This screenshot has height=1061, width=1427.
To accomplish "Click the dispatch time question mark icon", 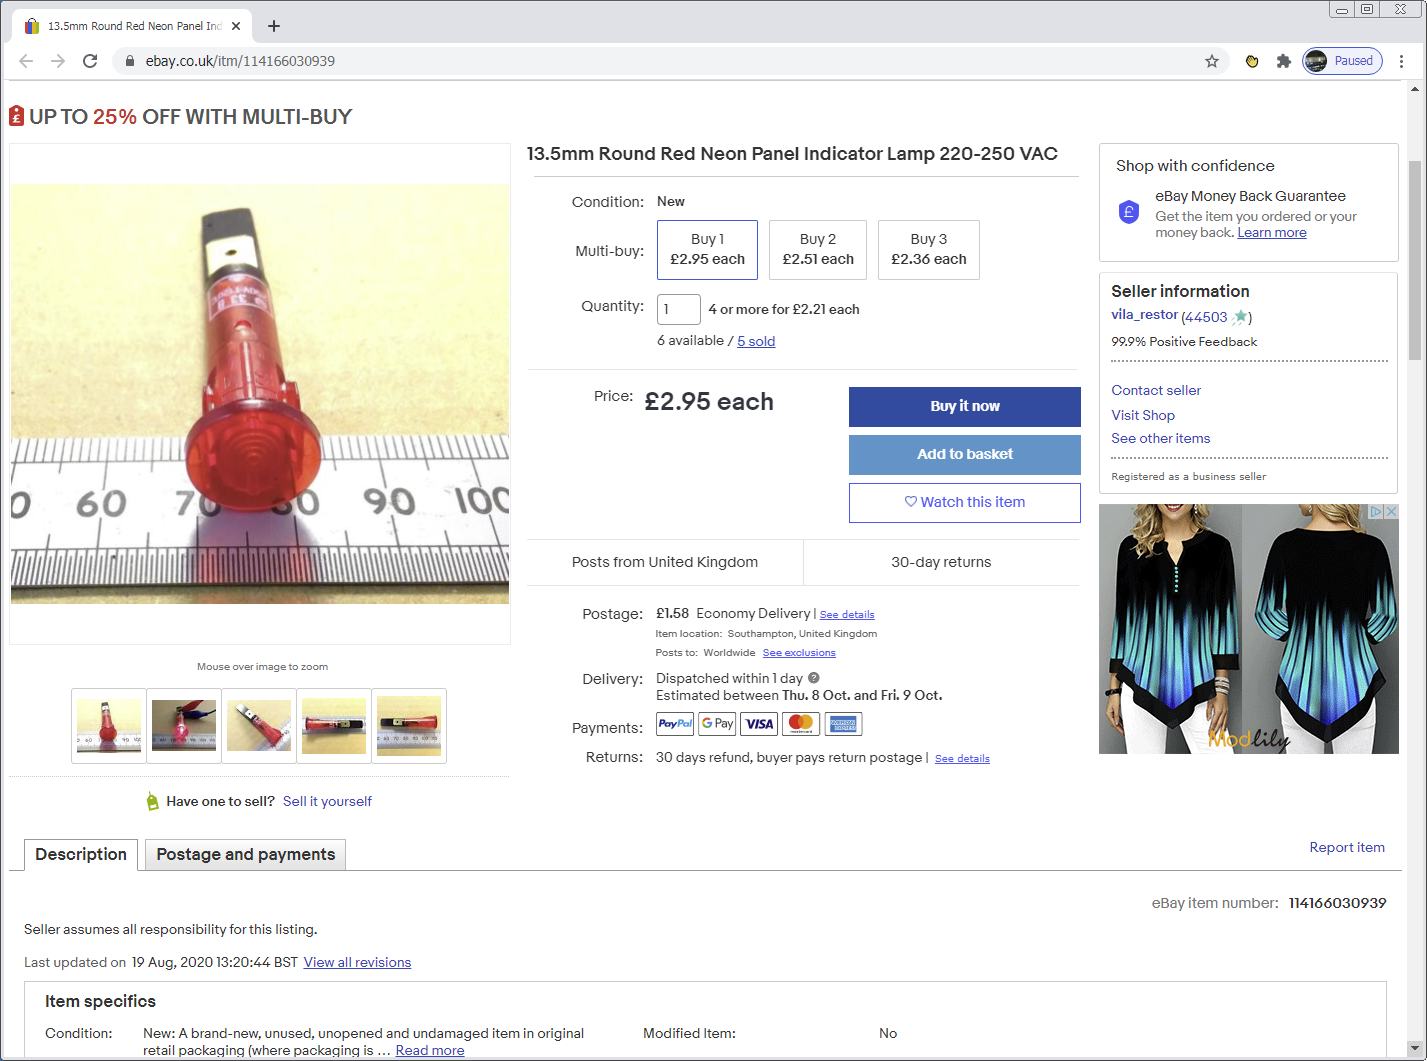I will click(x=812, y=677).
